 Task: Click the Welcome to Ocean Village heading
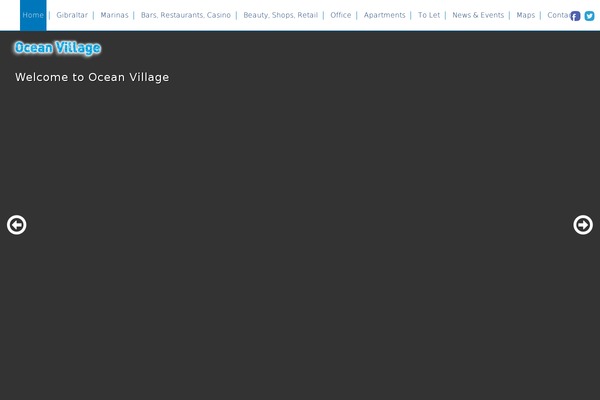(92, 77)
